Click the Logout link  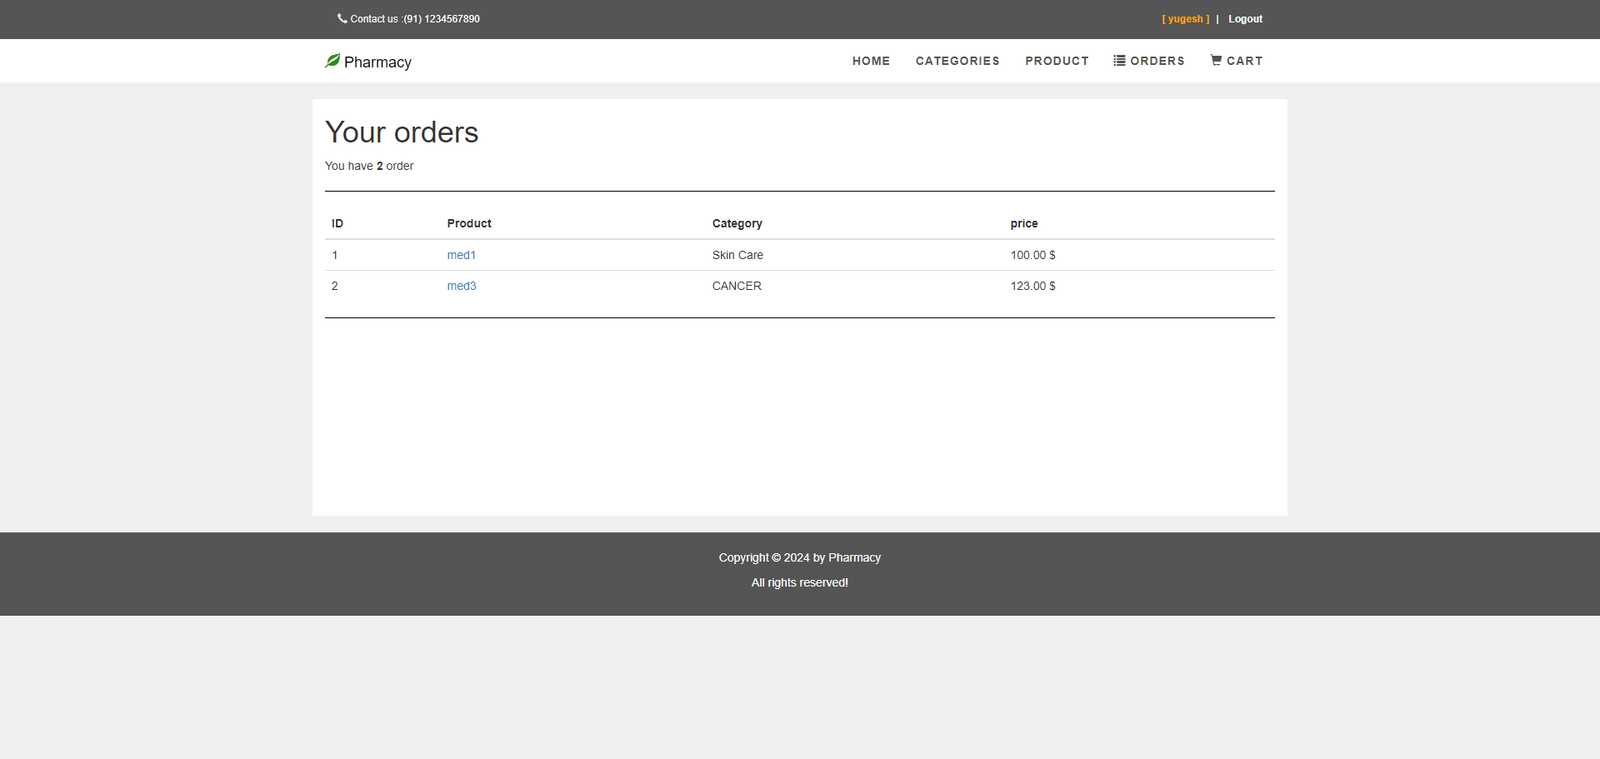tap(1245, 19)
